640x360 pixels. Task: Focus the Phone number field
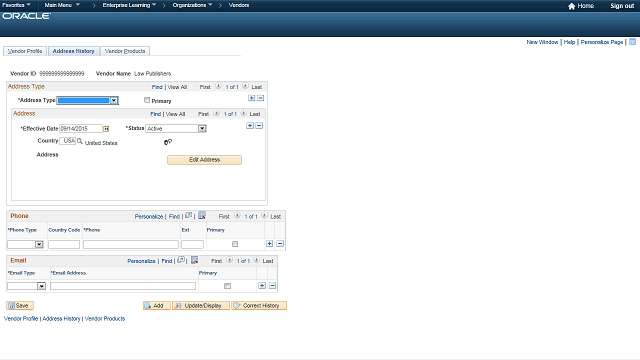pos(131,244)
